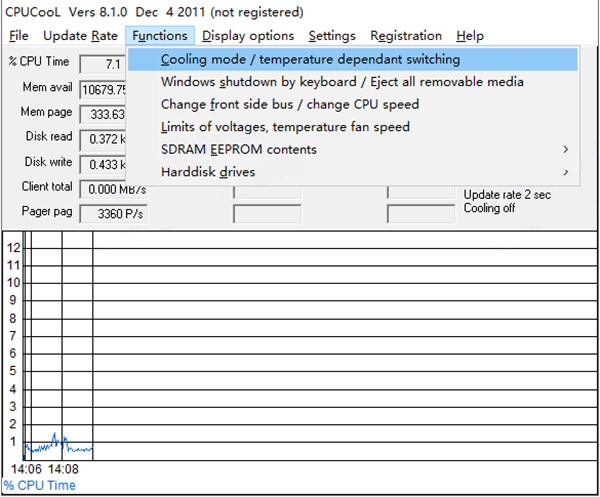Open the Update Rate menu
The width and height of the screenshot is (600, 497).
[x=80, y=36]
